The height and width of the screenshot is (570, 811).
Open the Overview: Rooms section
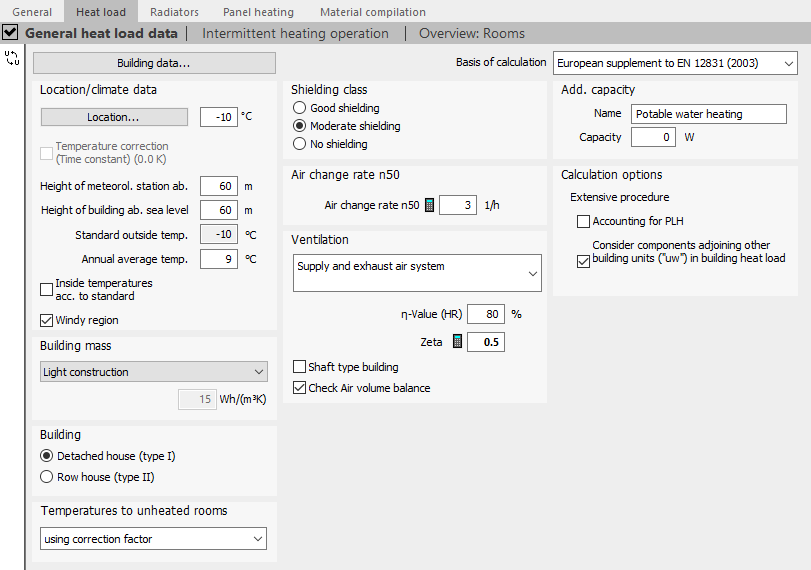coord(472,34)
